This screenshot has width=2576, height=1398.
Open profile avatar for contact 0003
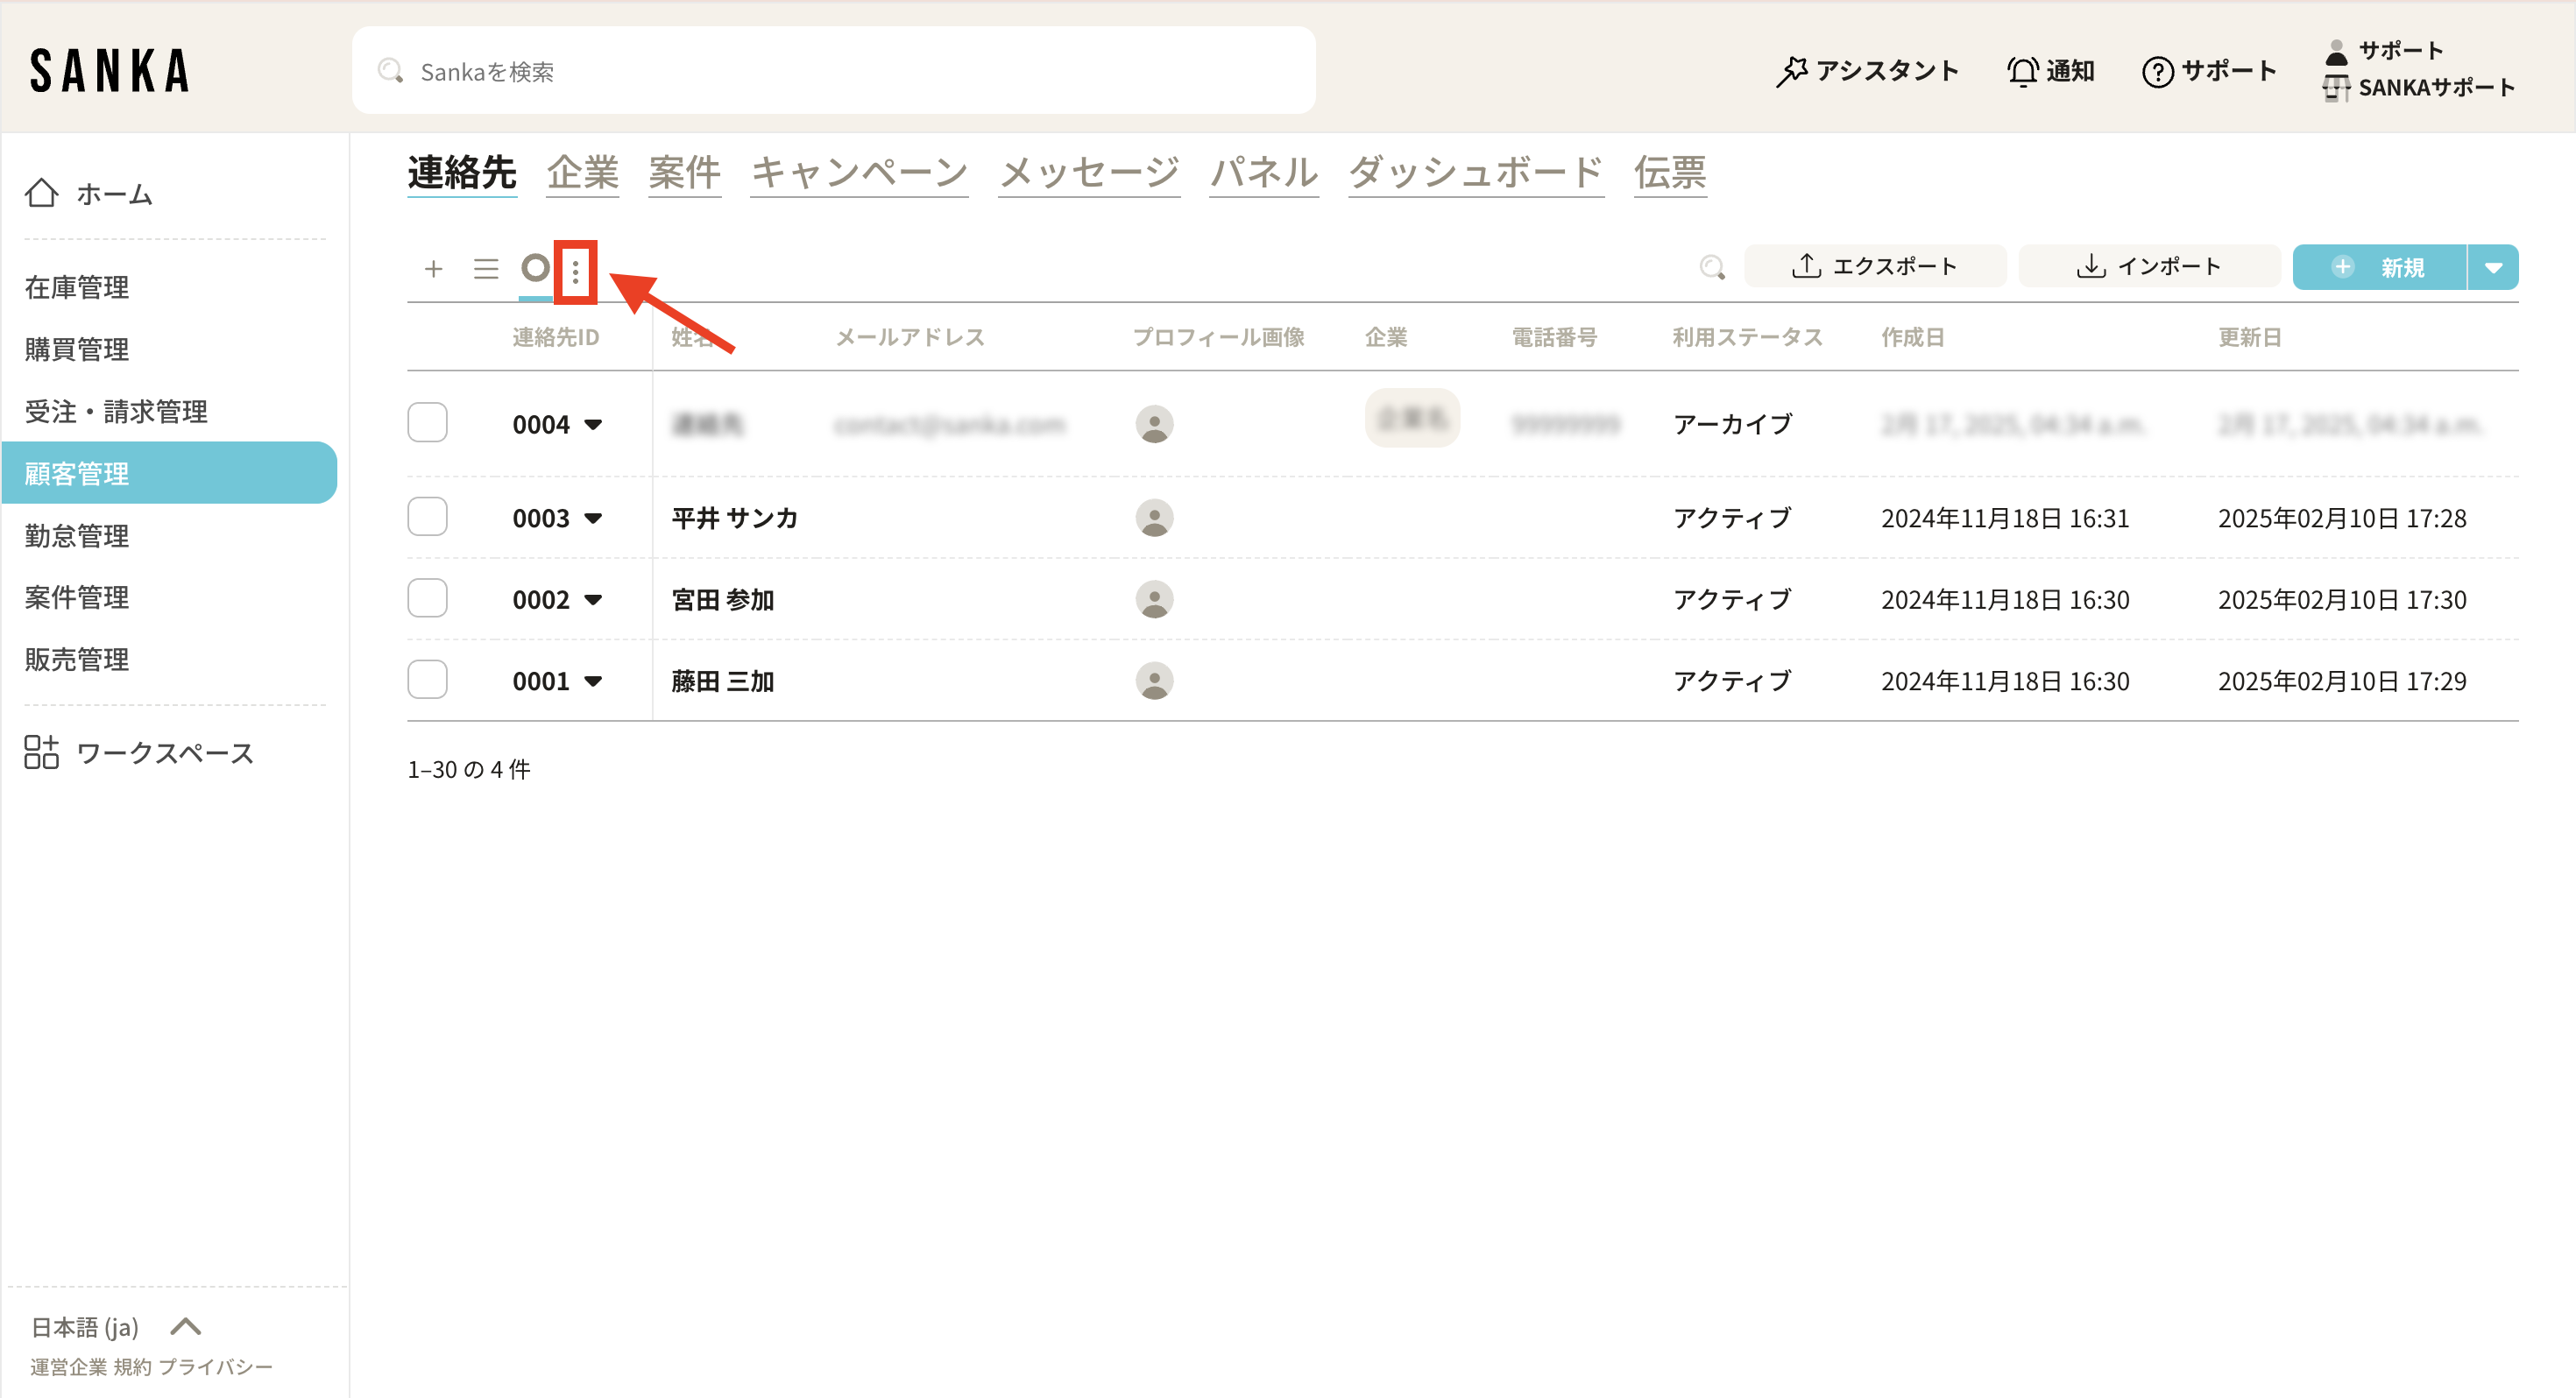(x=1154, y=518)
